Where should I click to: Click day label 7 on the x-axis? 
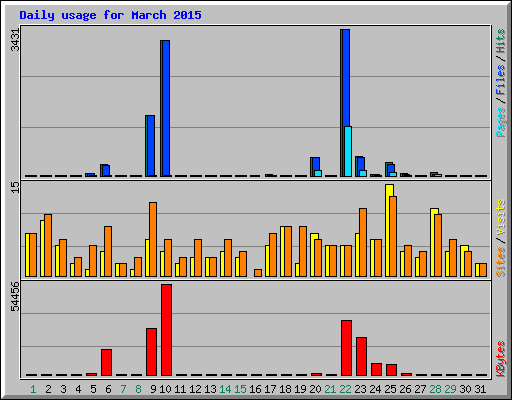[x=123, y=389]
